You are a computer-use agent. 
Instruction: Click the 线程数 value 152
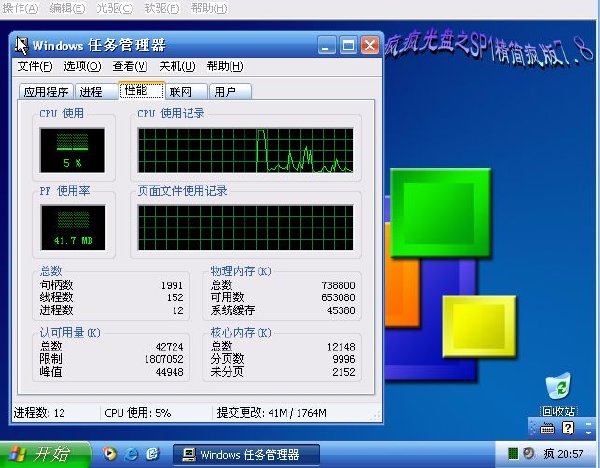(x=175, y=298)
